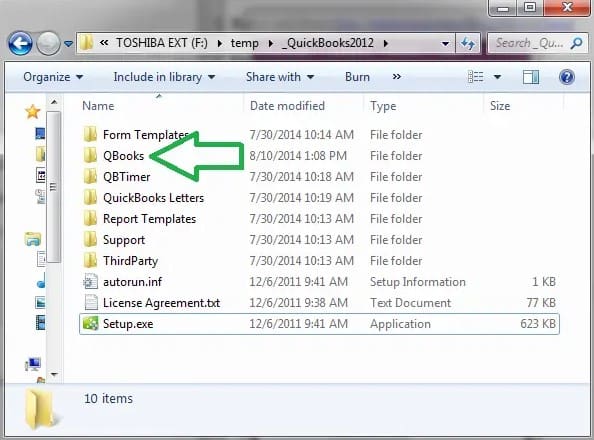
Task: Show hidden breadcrumb locations chevron
Action: 104,43
